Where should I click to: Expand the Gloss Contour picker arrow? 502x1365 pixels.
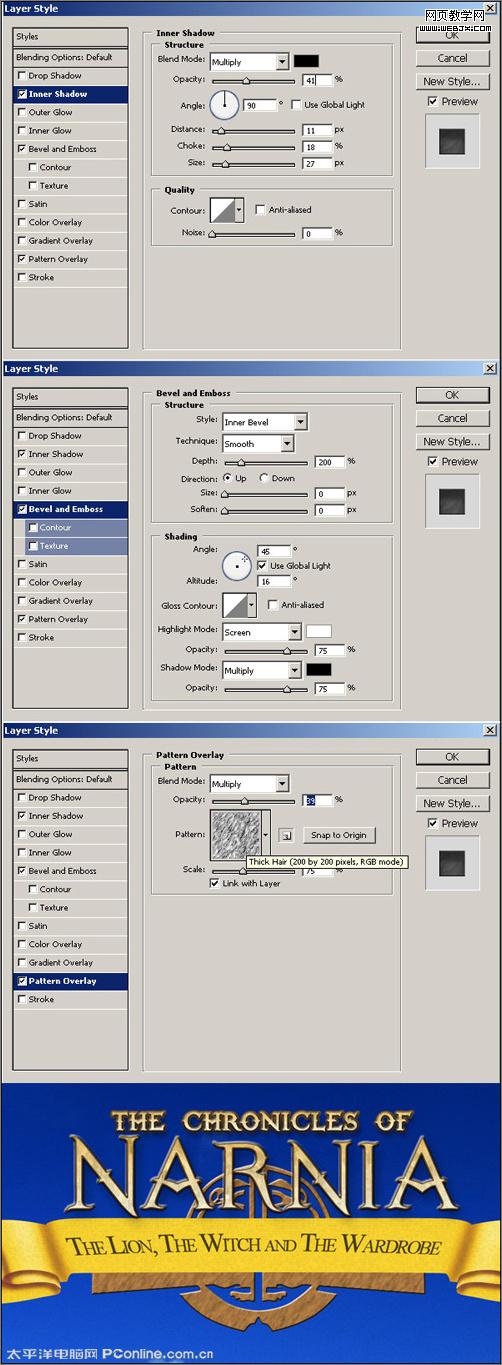pyautogui.click(x=251, y=605)
